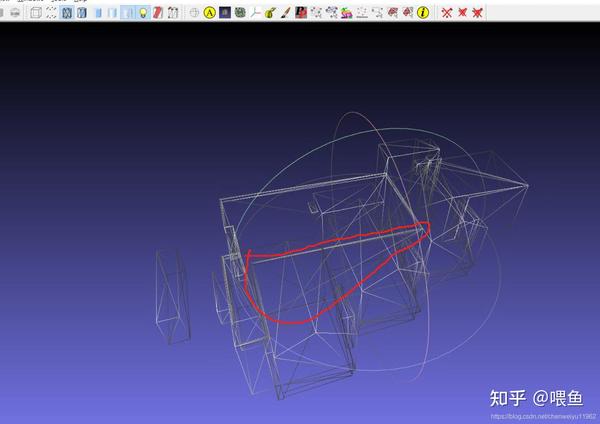
Task: Open the red 'P' PickPoints tool
Action: click(301, 13)
